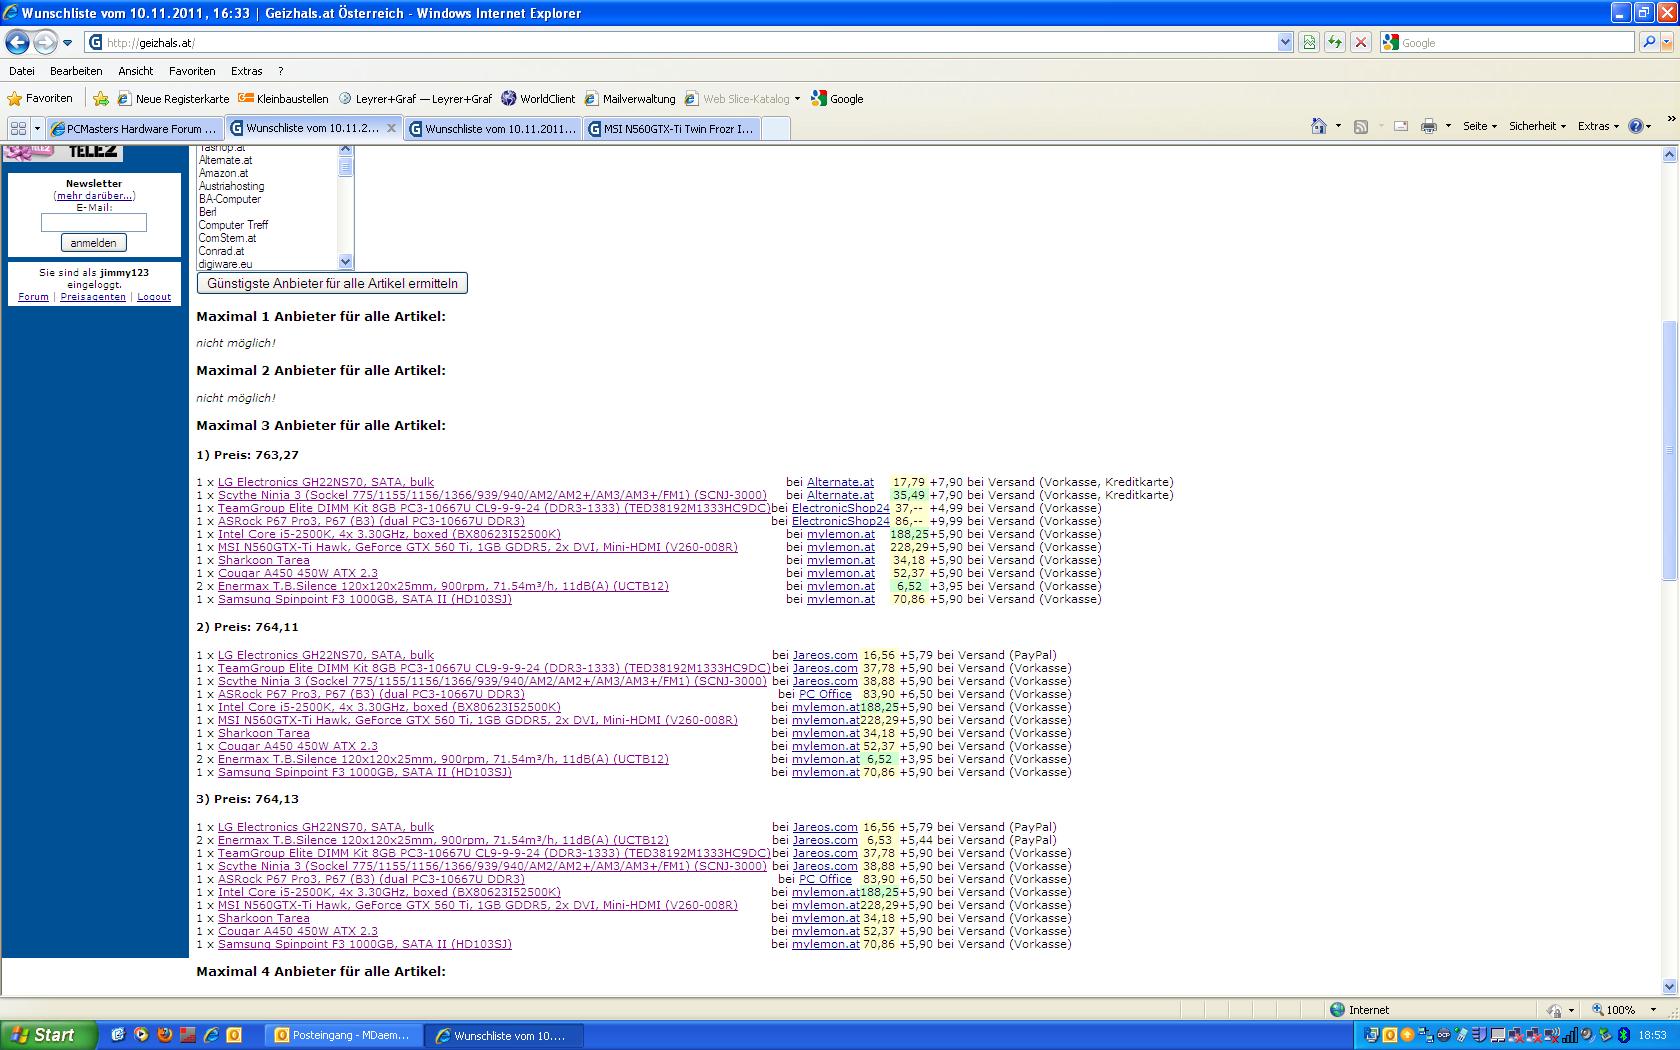
Task: Toggle the compatibility view icon
Action: 1308,42
